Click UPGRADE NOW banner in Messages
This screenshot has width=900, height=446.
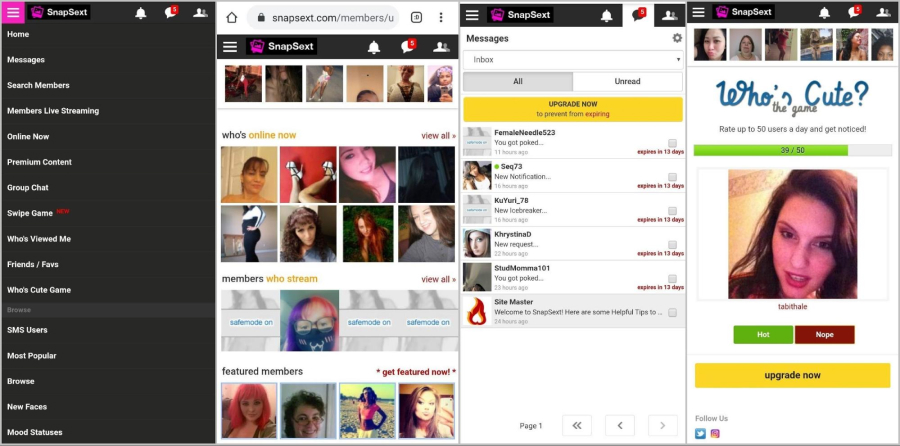(x=573, y=109)
